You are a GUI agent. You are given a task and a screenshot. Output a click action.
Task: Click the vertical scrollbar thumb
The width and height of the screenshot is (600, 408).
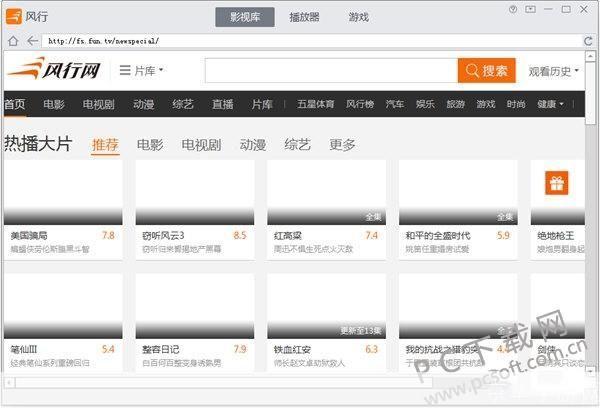point(590,93)
